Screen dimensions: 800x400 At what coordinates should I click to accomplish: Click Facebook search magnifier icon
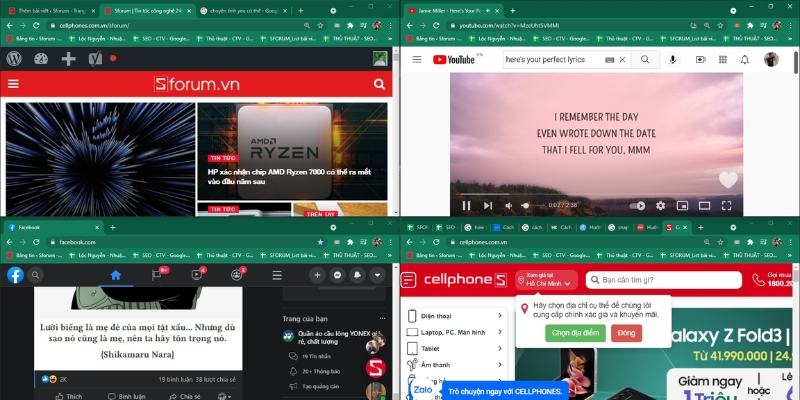37,275
